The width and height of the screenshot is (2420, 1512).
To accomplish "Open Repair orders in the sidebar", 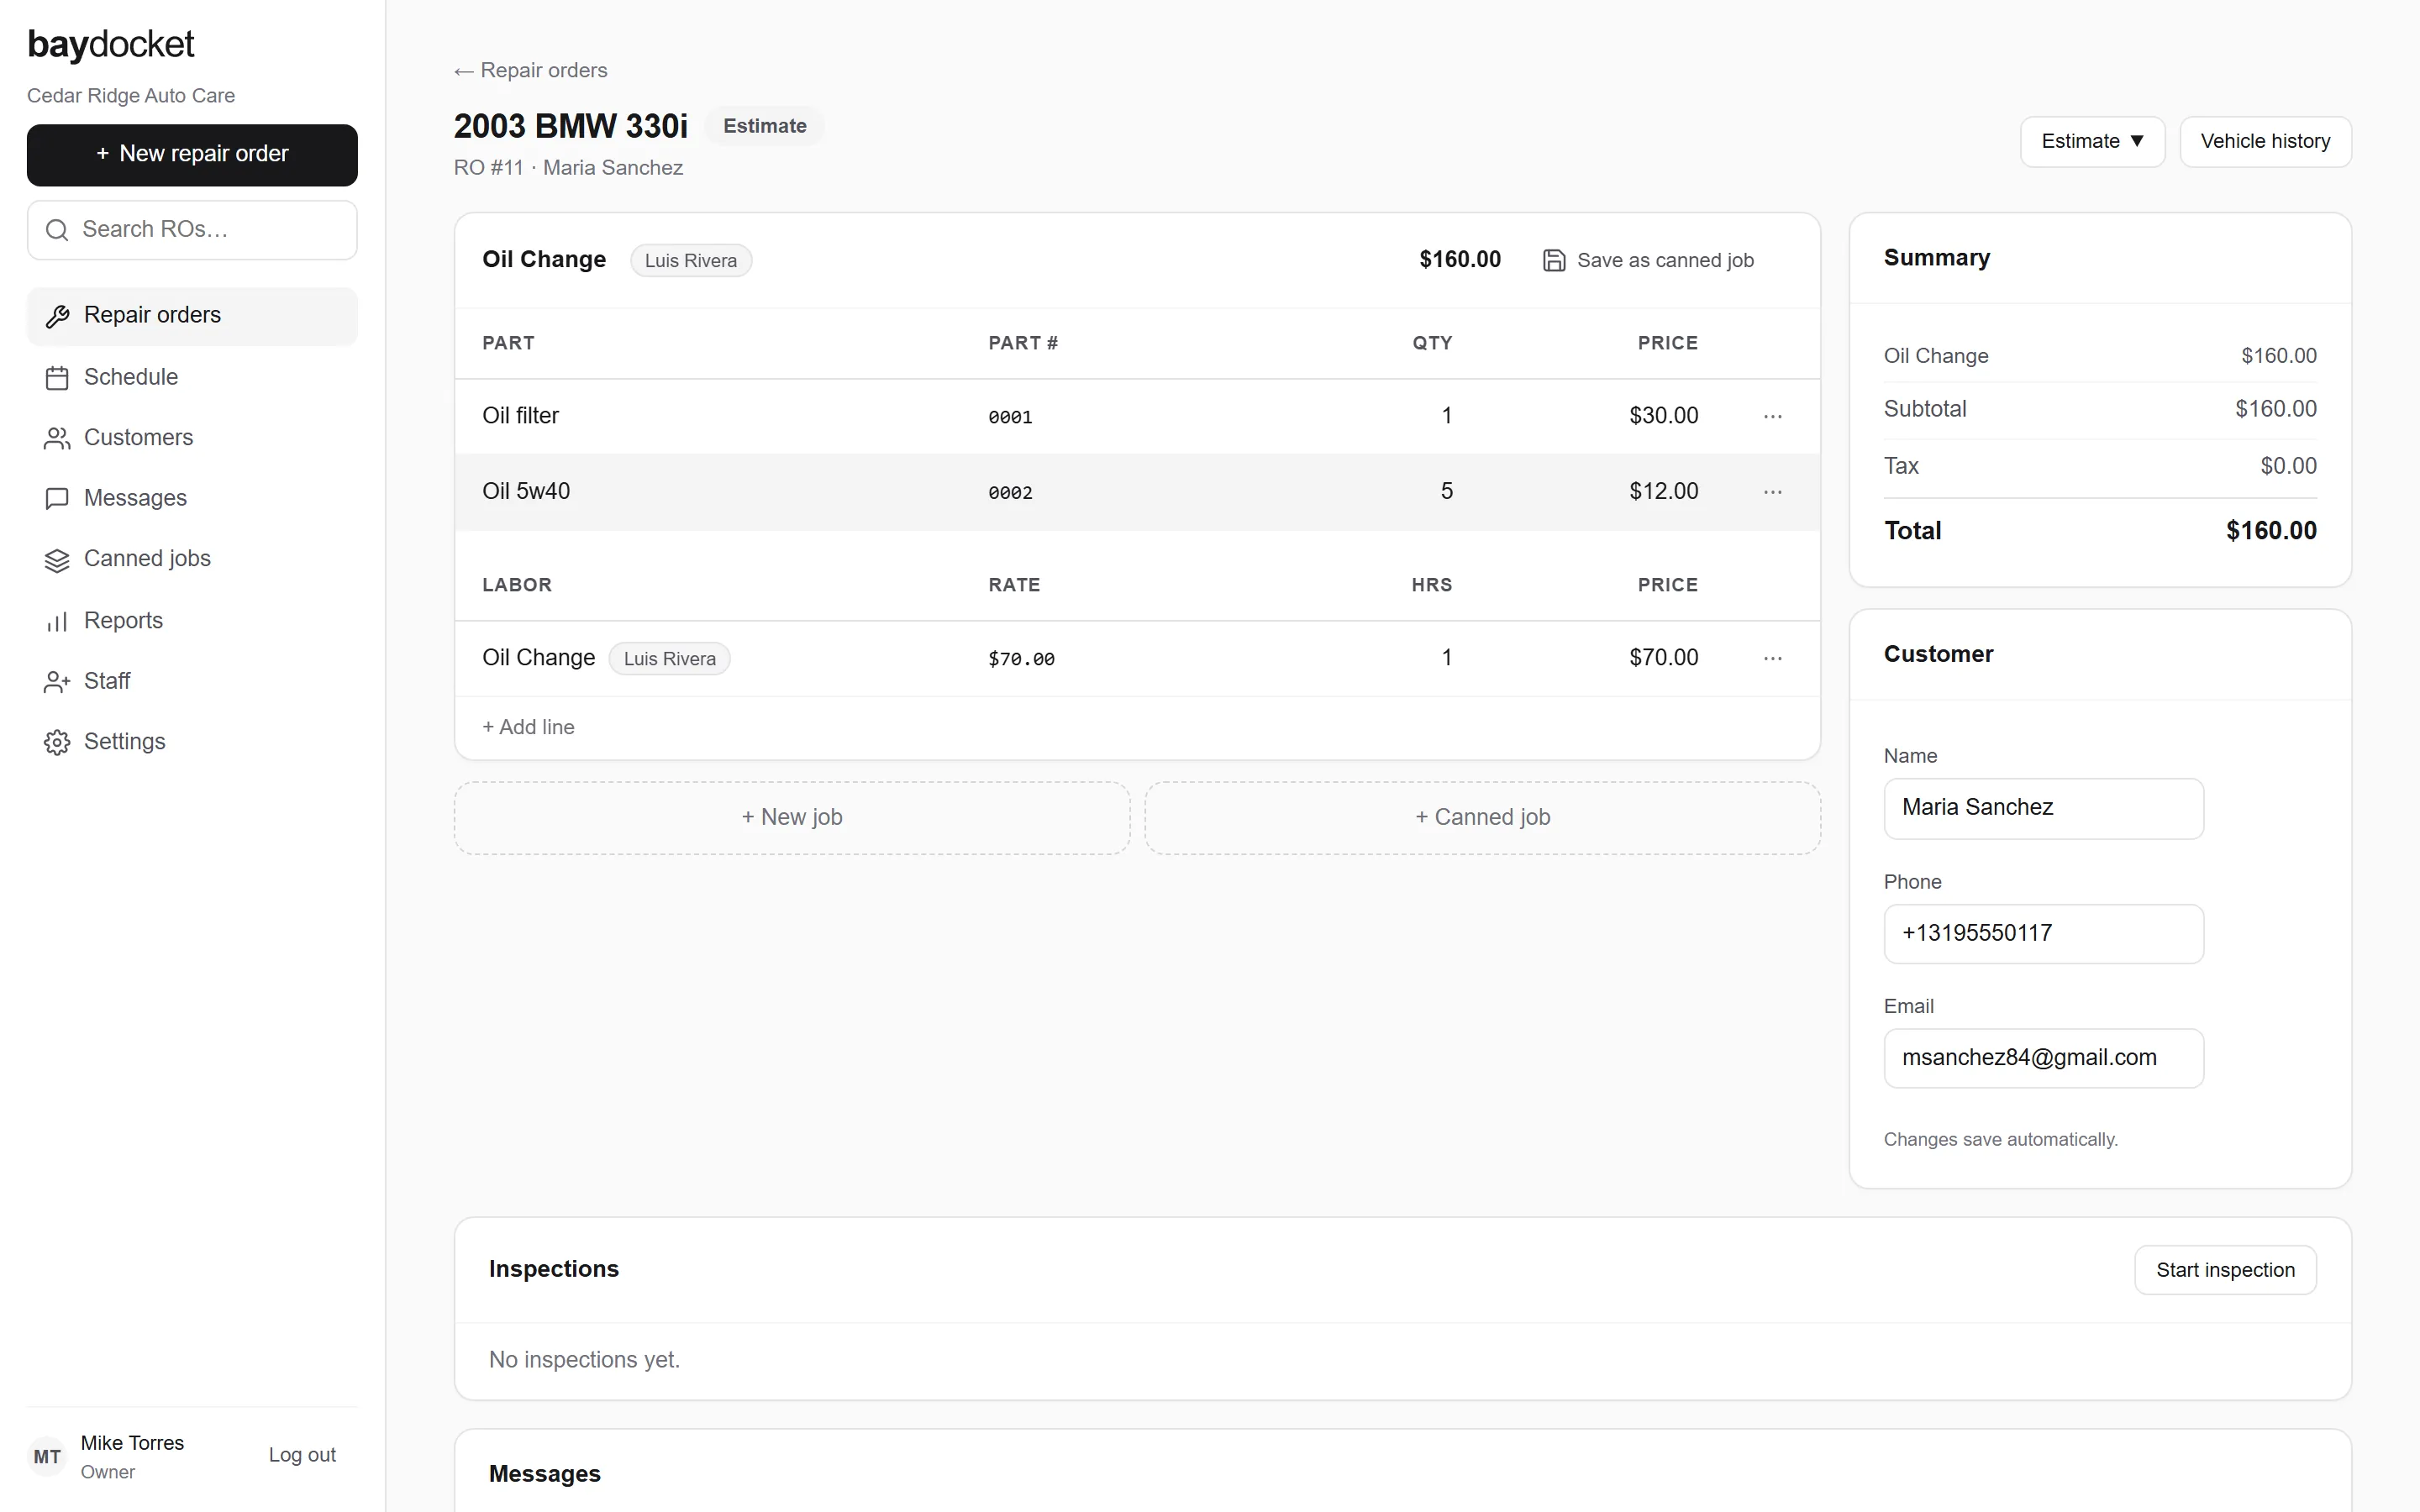I will [x=192, y=316].
